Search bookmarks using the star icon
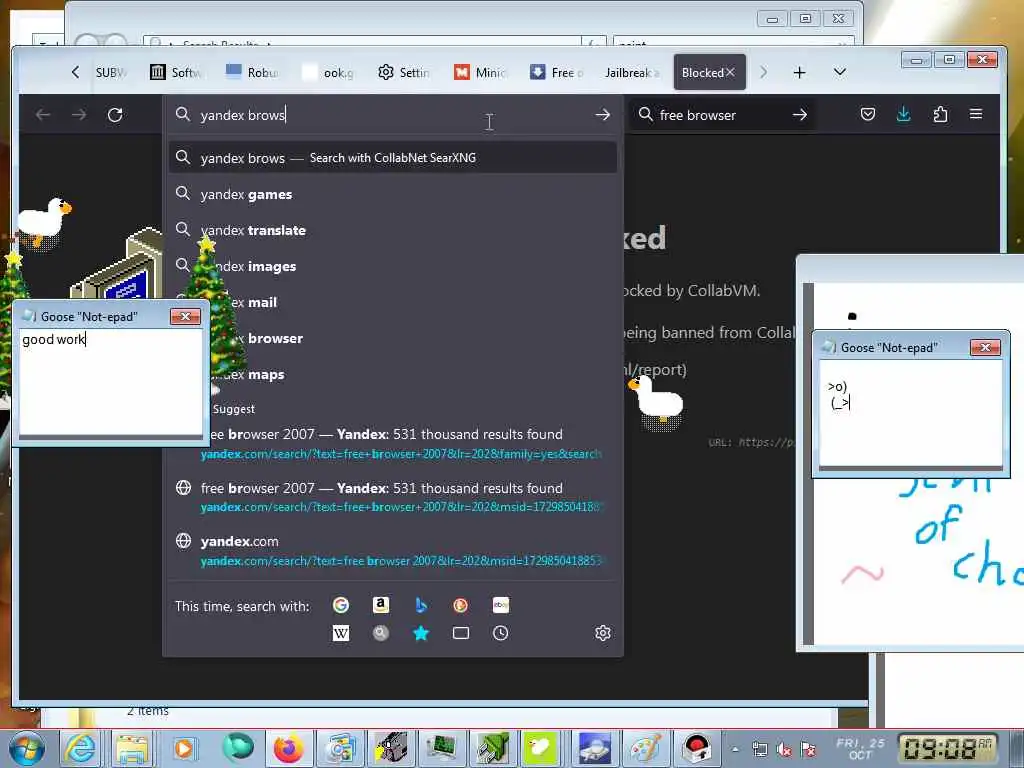Screen dimensions: 1024x768 pos(421,633)
